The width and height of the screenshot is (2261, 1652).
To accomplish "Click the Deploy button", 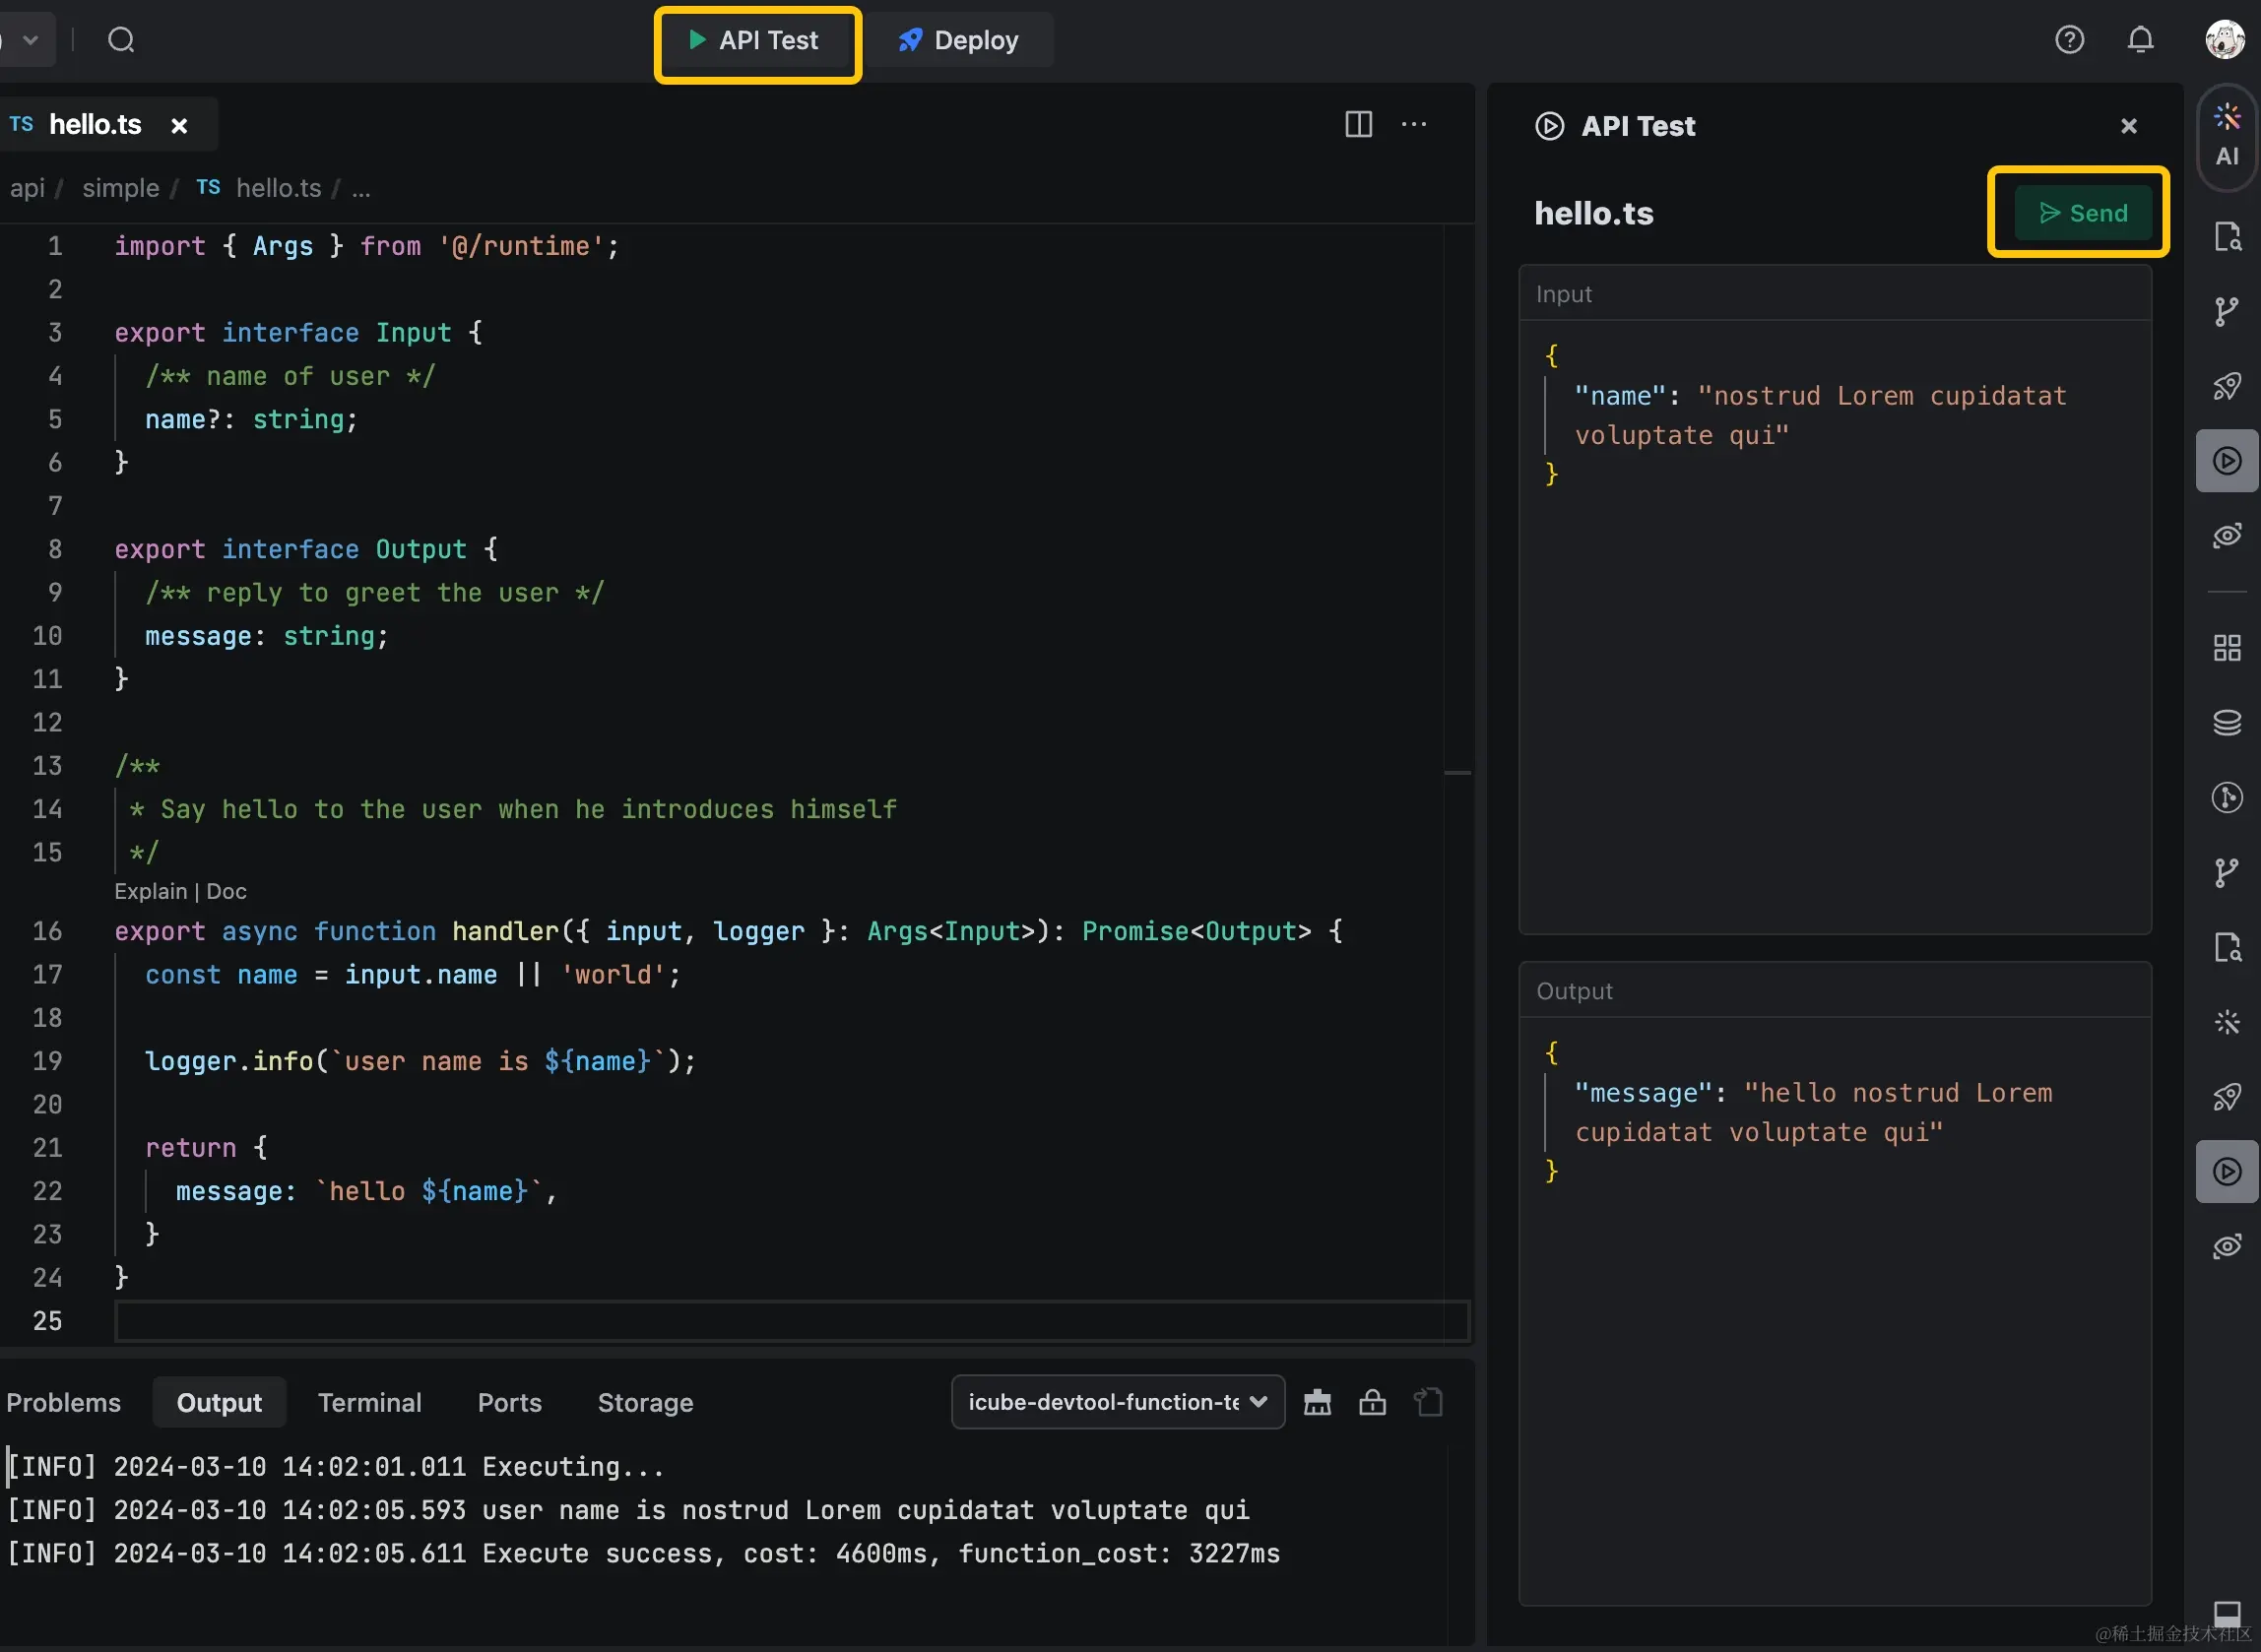I will pyautogui.click(x=957, y=40).
